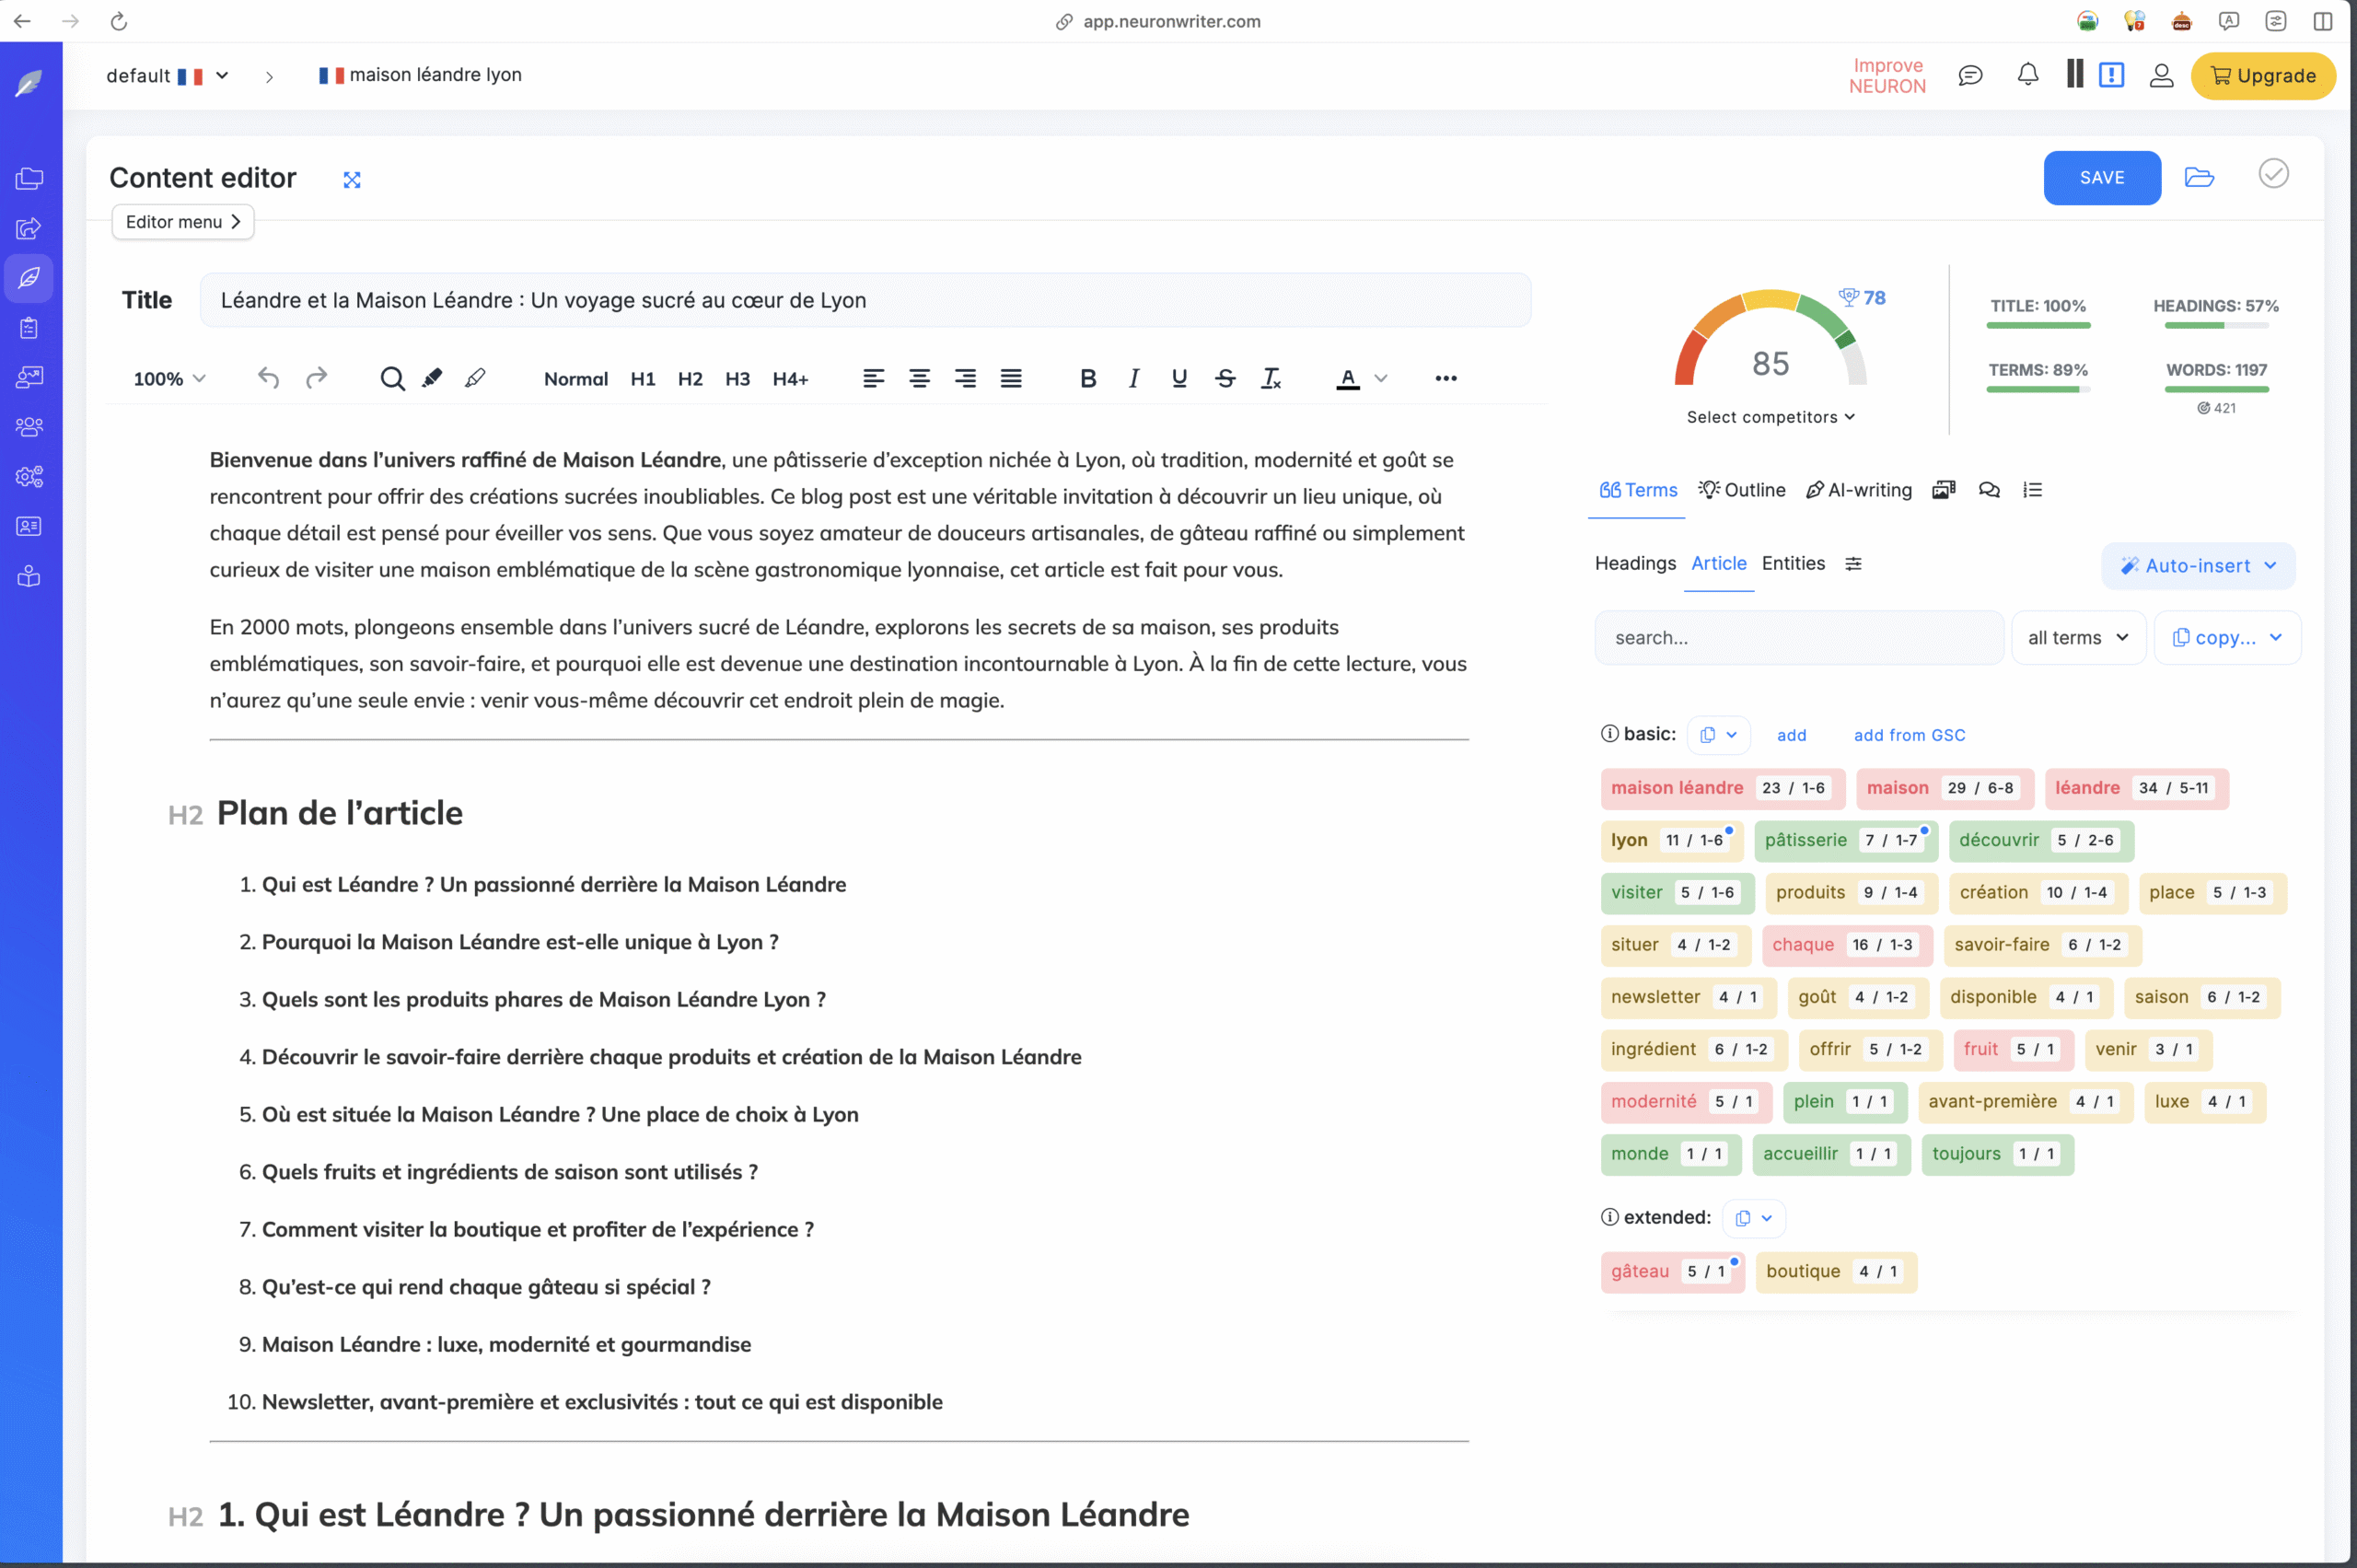Select the Headings sub-tab

click(x=1635, y=563)
